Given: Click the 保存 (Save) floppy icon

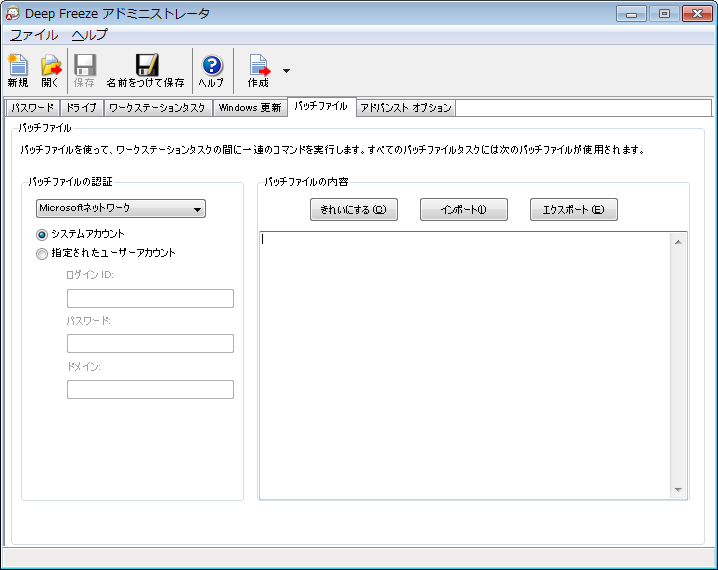Looking at the screenshot, I should pos(85,70).
